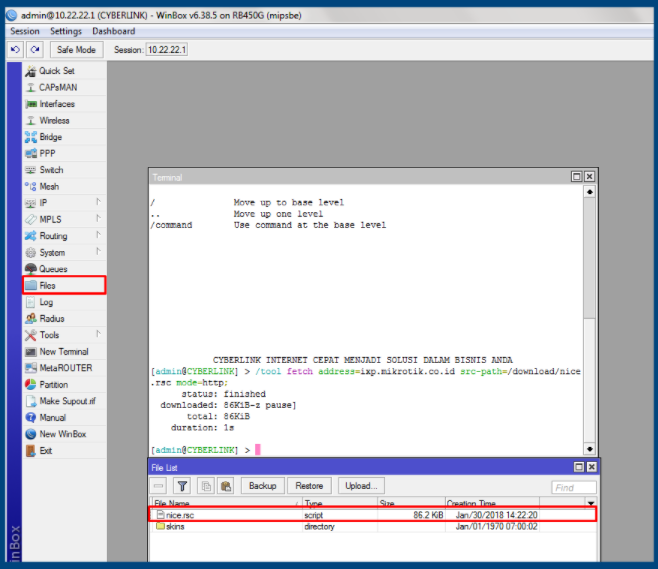This screenshot has height=569, width=658.
Task: Click Exit in the sidebar
Action: click(64, 451)
